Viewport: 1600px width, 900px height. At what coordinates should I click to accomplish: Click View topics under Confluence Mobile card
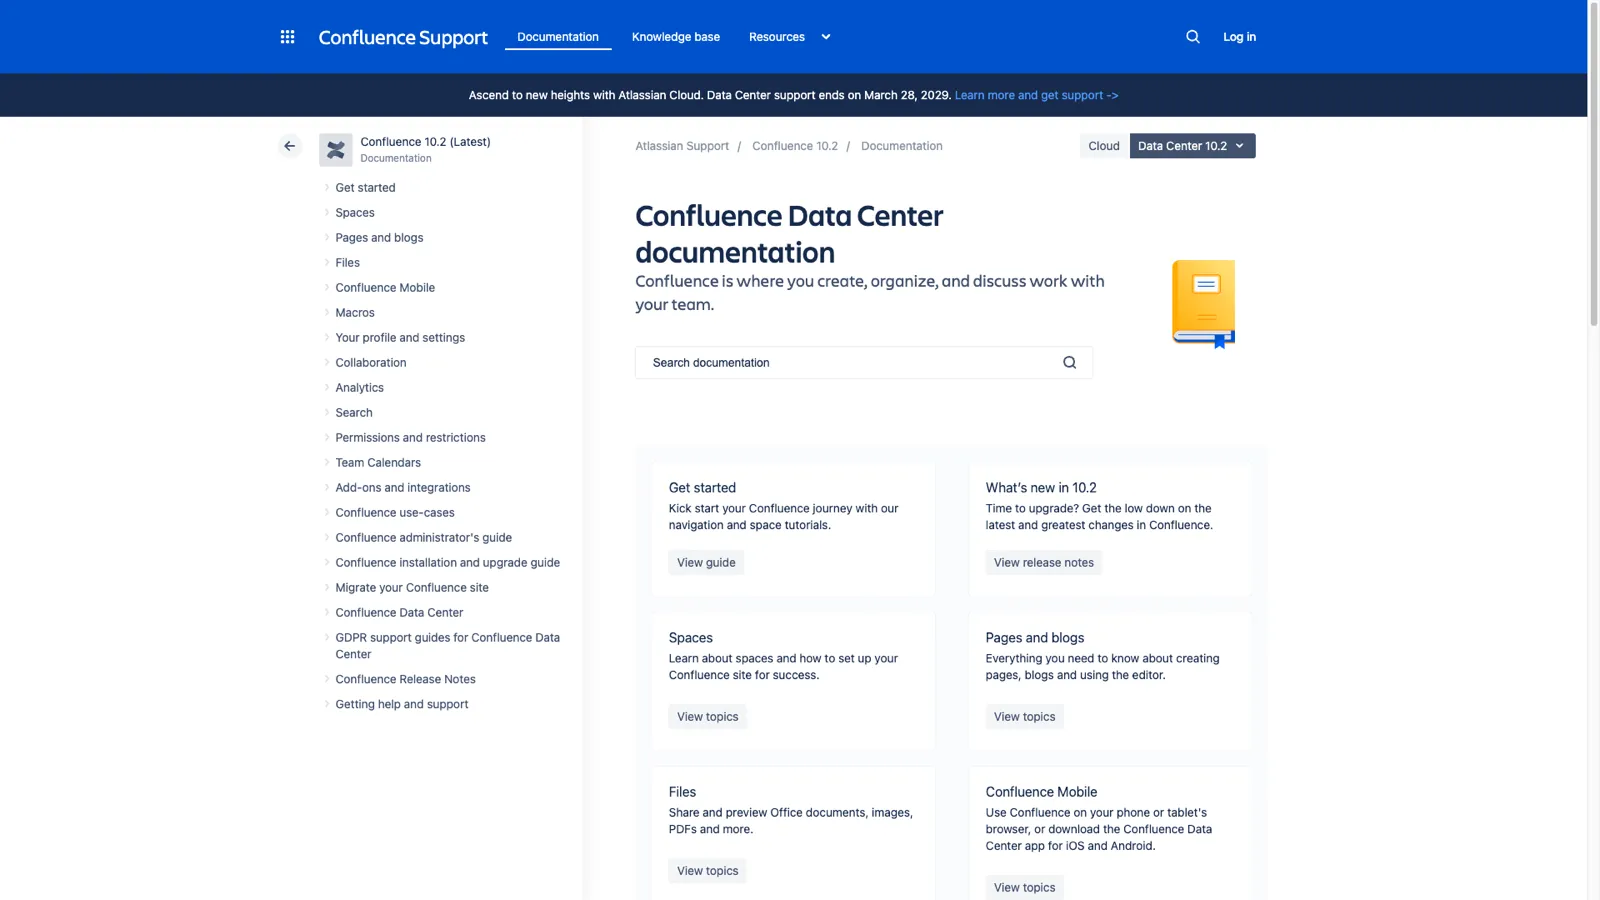click(1024, 888)
